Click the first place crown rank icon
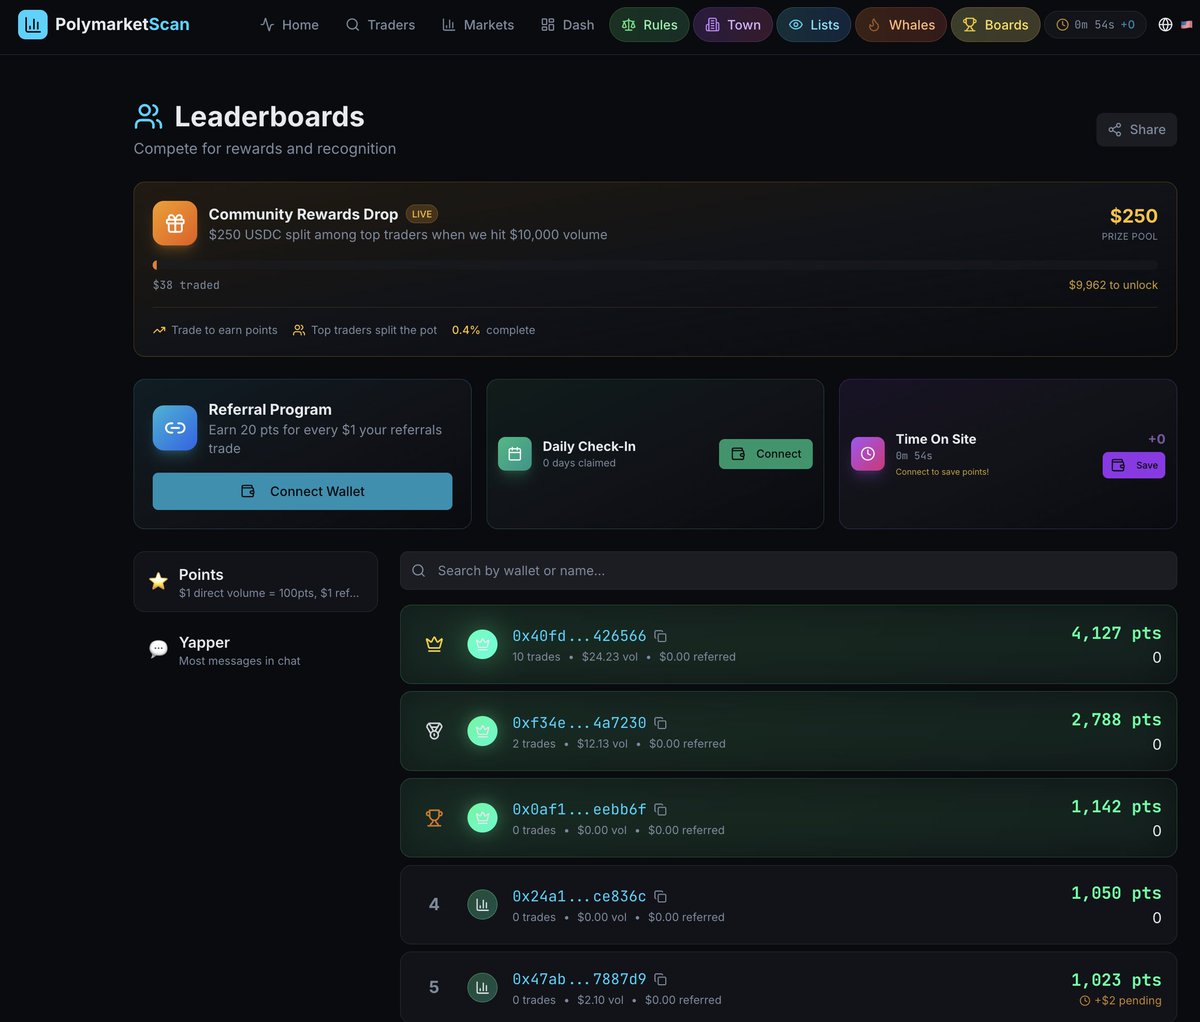This screenshot has width=1200, height=1022. [x=434, y=644]
